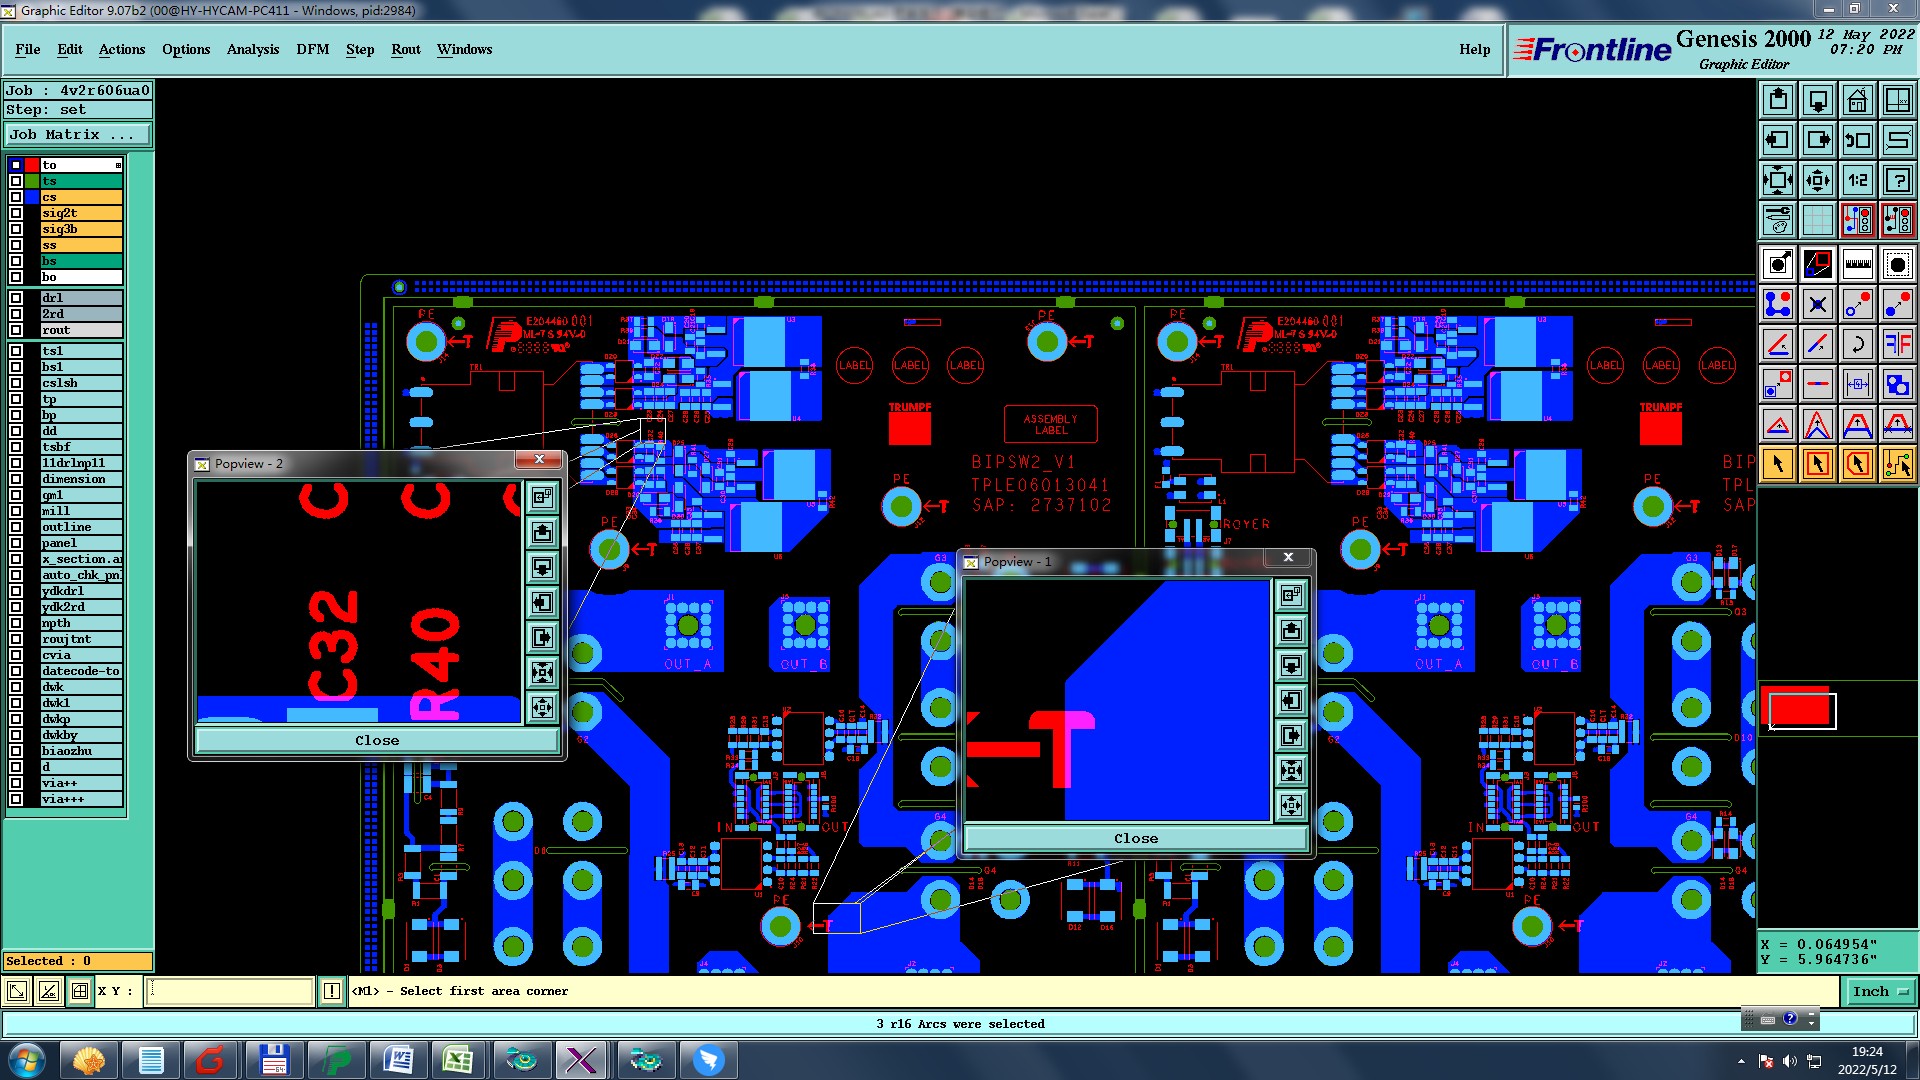The height and width of the screenshot is (1080, 1920).
Task: Open the Job Matrix ... selector
Action: coord(78,134)
